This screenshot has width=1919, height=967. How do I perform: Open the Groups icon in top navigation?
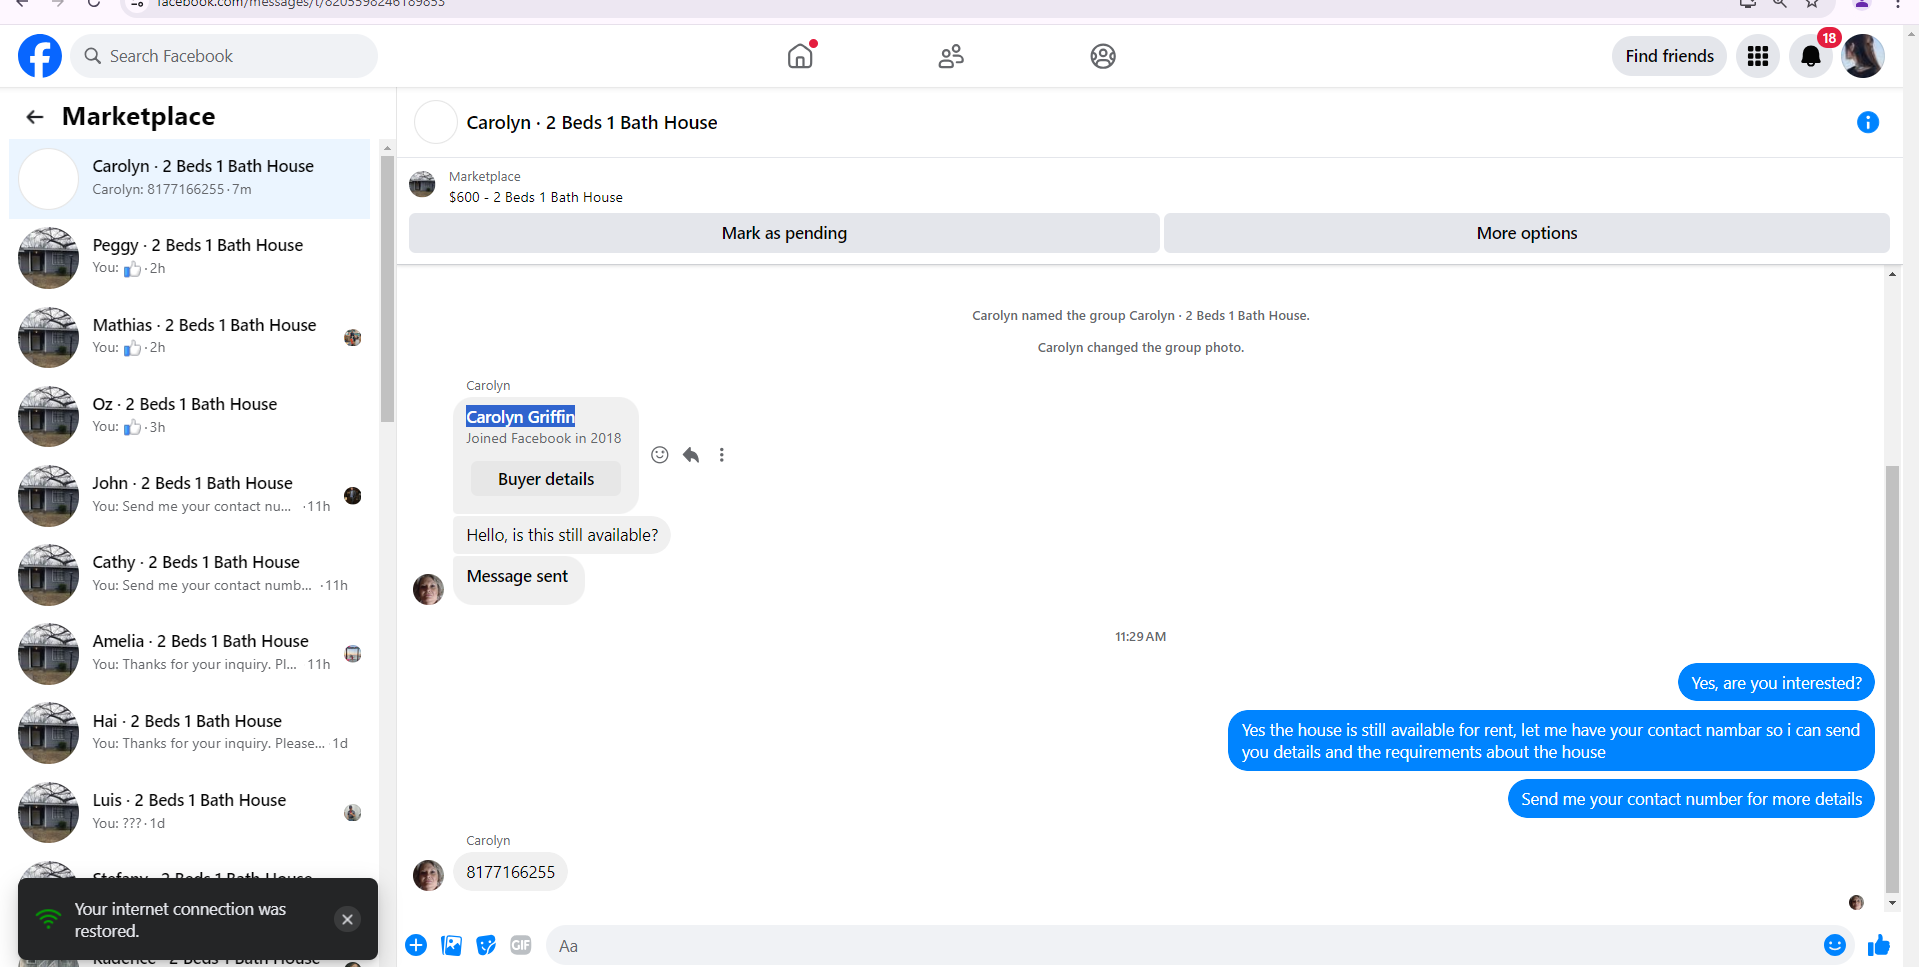pos(1103,56)
